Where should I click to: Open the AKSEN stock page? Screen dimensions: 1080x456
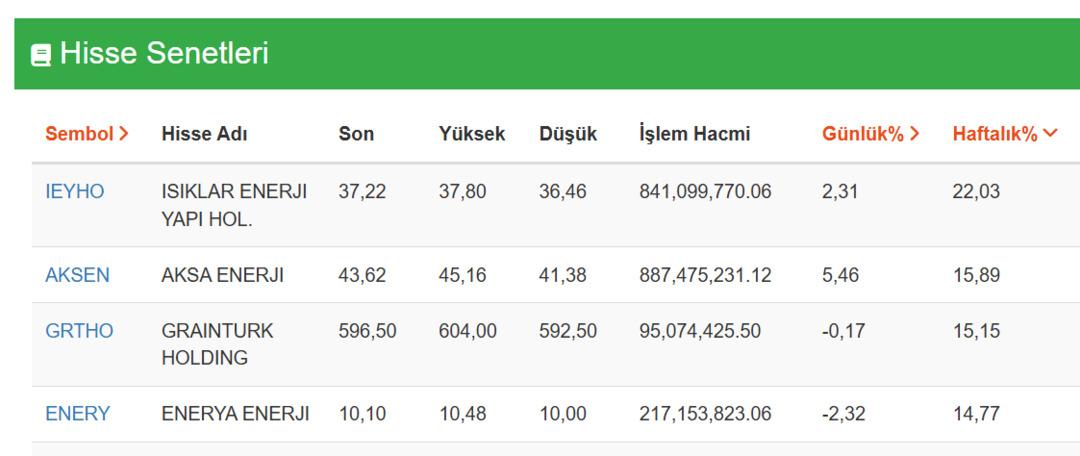[x=78, y=275]
